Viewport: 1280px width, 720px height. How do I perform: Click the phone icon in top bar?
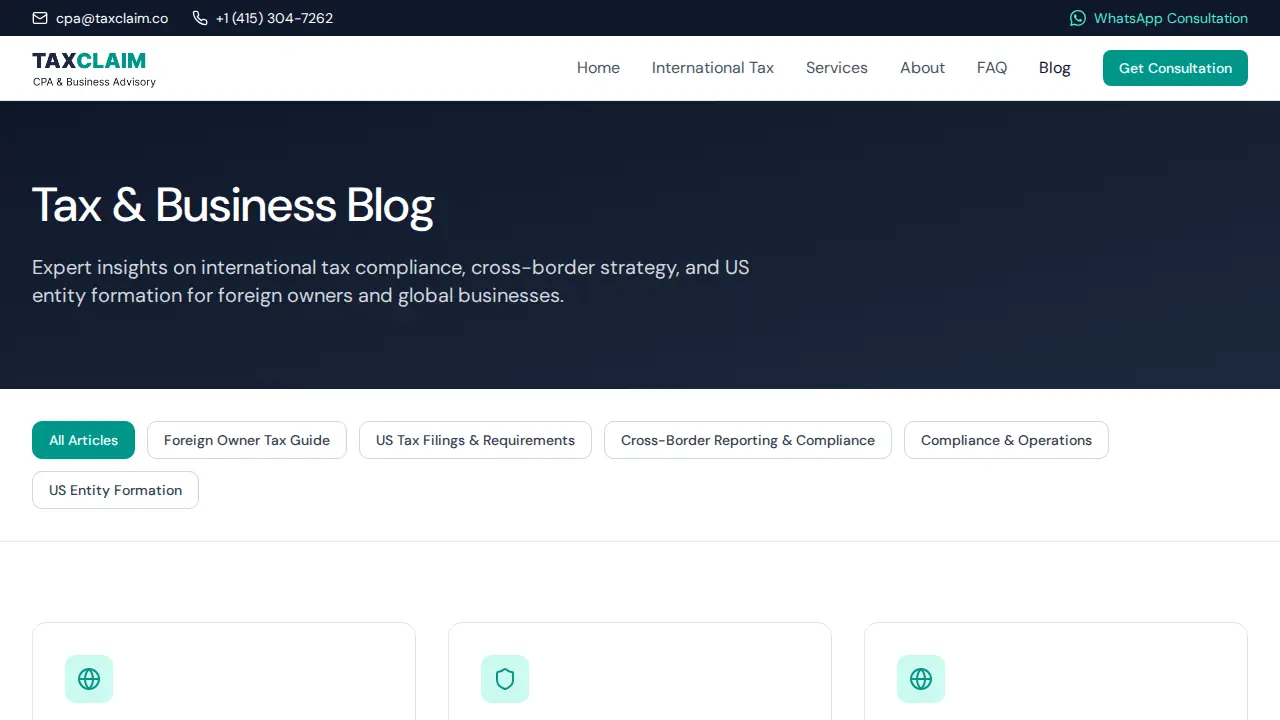click(200, 18)
